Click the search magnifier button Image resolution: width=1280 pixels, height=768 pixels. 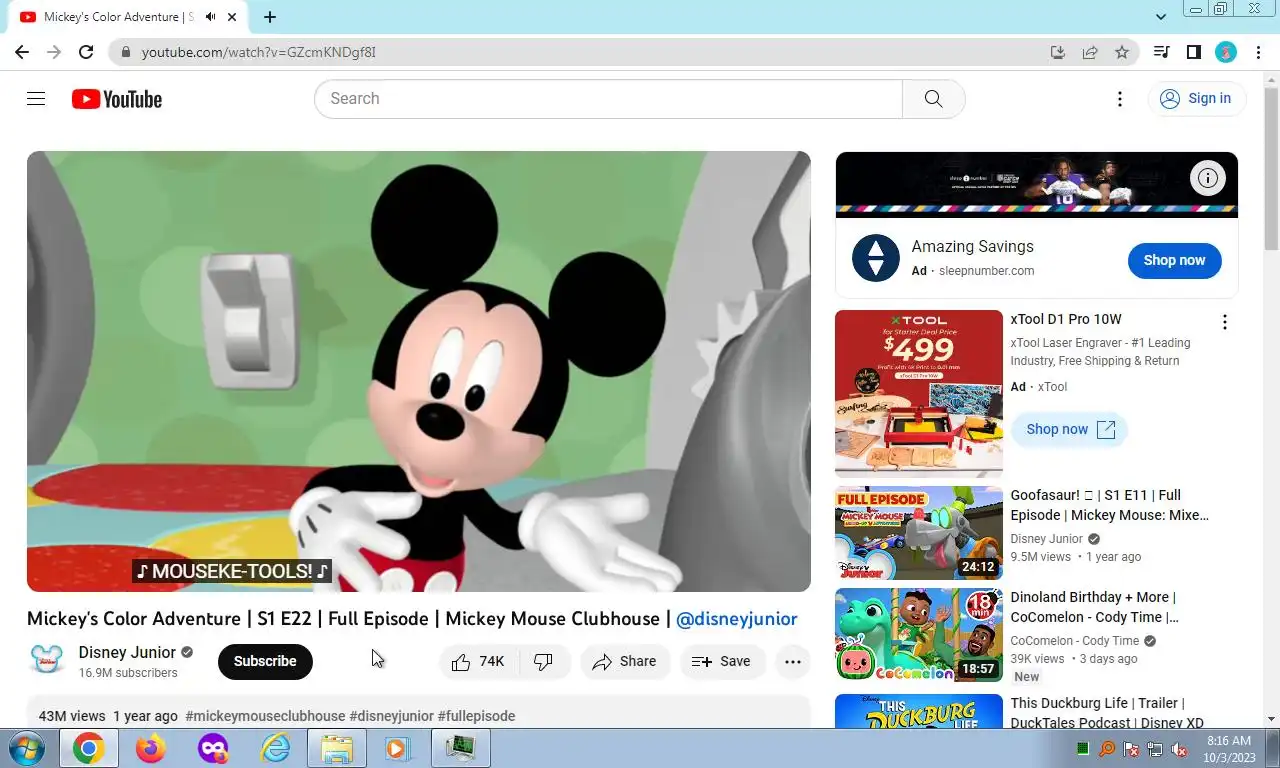pos(933,98)
